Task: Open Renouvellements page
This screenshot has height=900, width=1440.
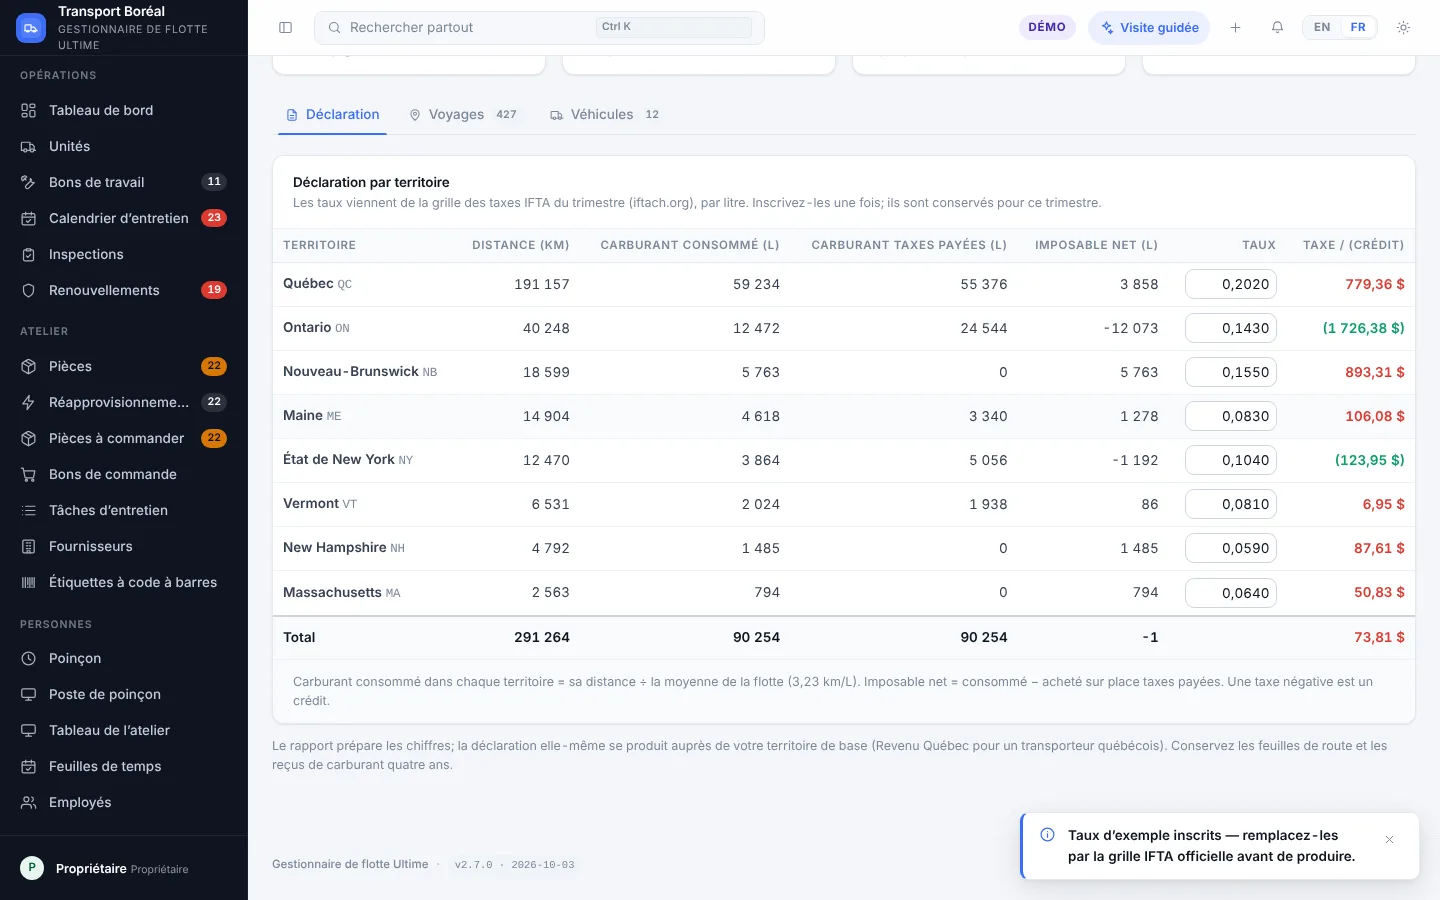Action: point(124,290)
